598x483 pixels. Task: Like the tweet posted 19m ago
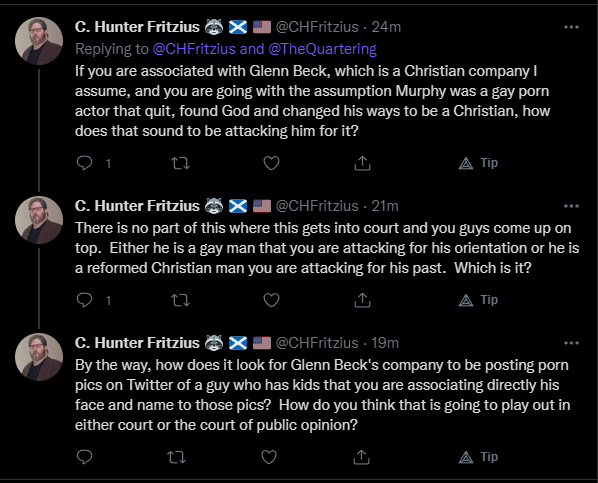click(x=269, y=457)
